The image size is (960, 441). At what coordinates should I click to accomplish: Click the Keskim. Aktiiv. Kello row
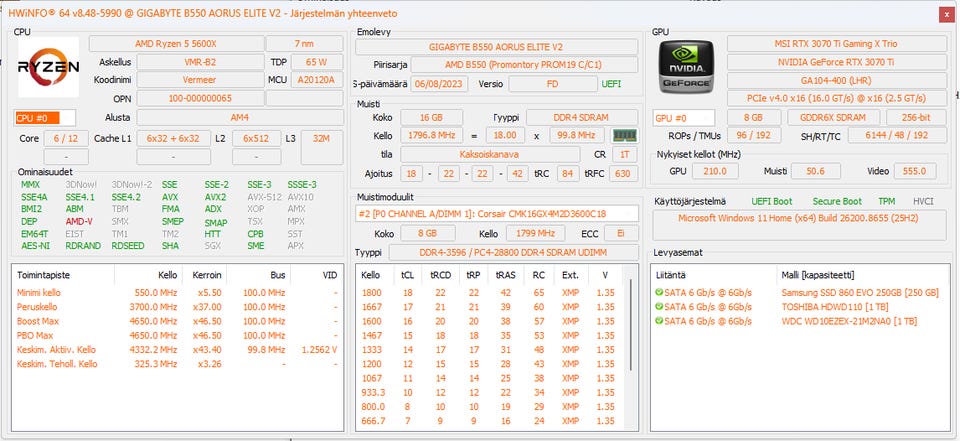click(x=178, y=350)
